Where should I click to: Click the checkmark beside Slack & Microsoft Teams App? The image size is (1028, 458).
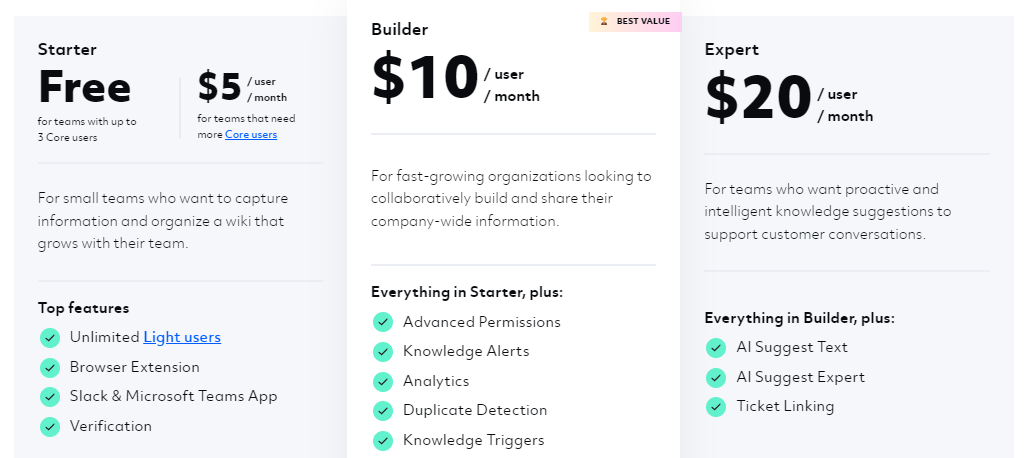click(x=50, y=397)
